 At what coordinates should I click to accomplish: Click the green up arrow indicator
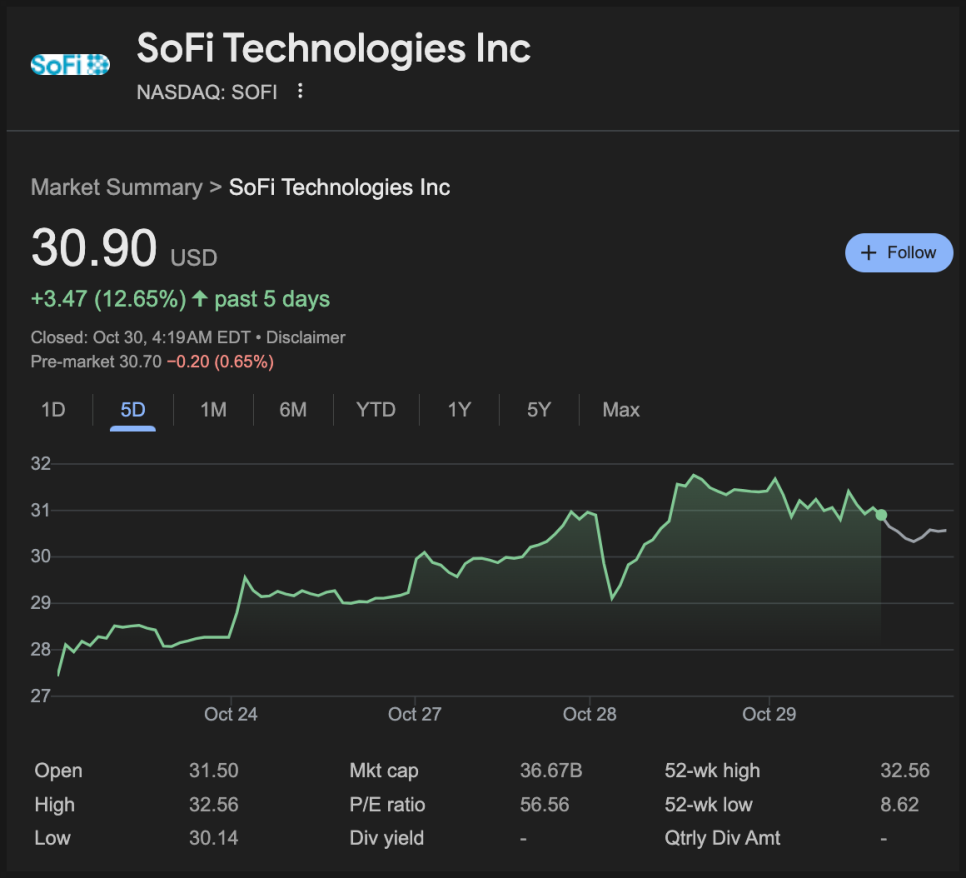click(x=200, y=299)
